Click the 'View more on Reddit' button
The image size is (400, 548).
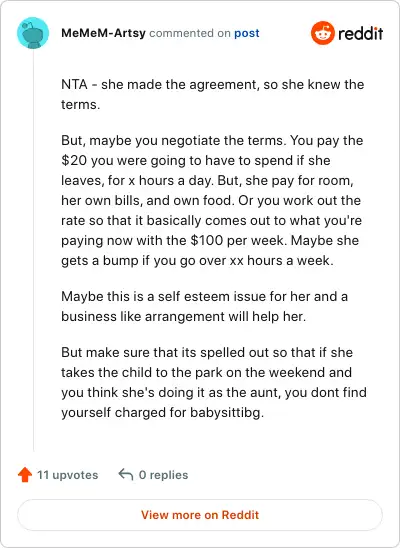[x=200, y=515]
